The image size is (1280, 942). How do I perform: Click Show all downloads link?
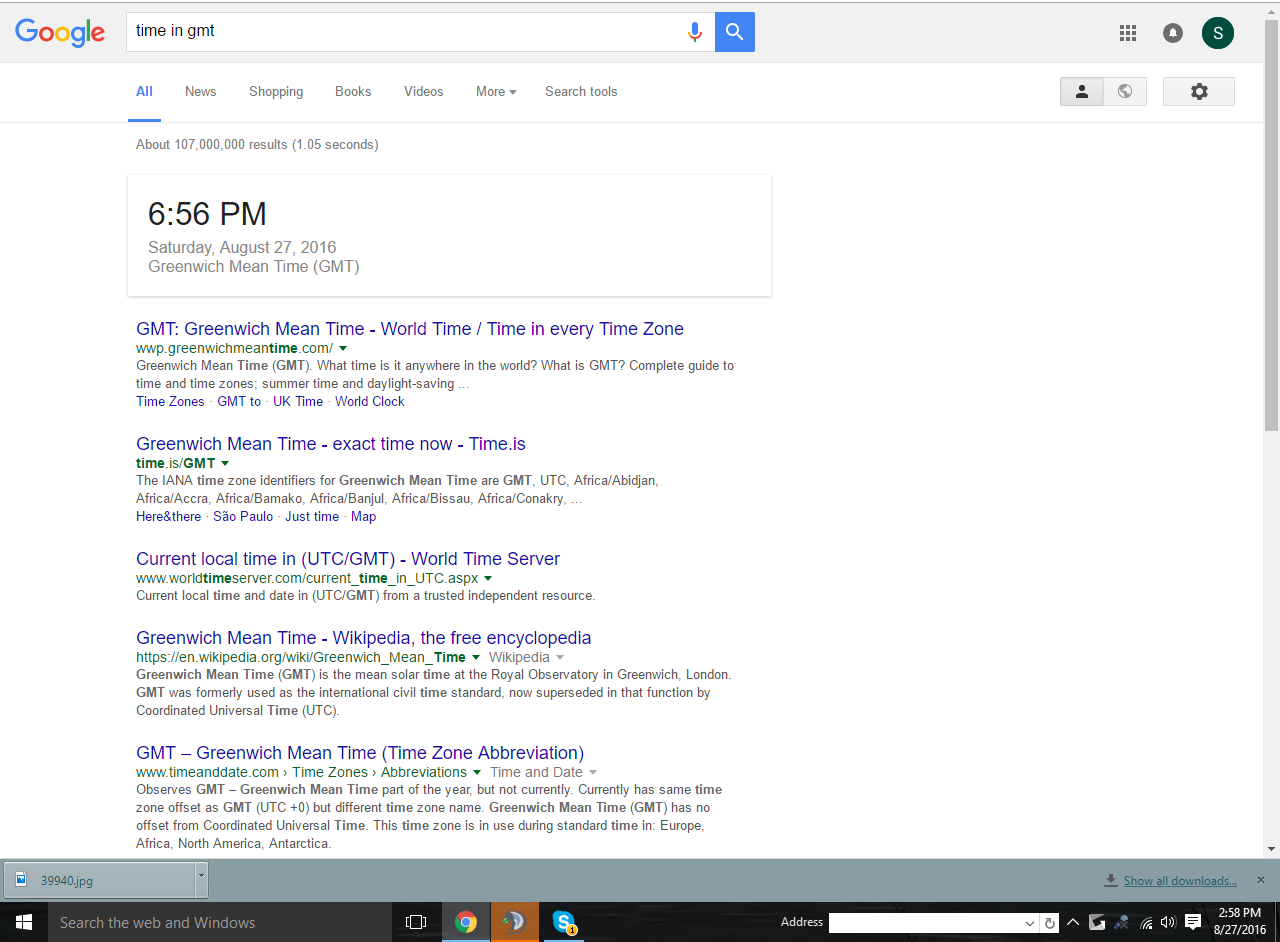(1180, 881)
